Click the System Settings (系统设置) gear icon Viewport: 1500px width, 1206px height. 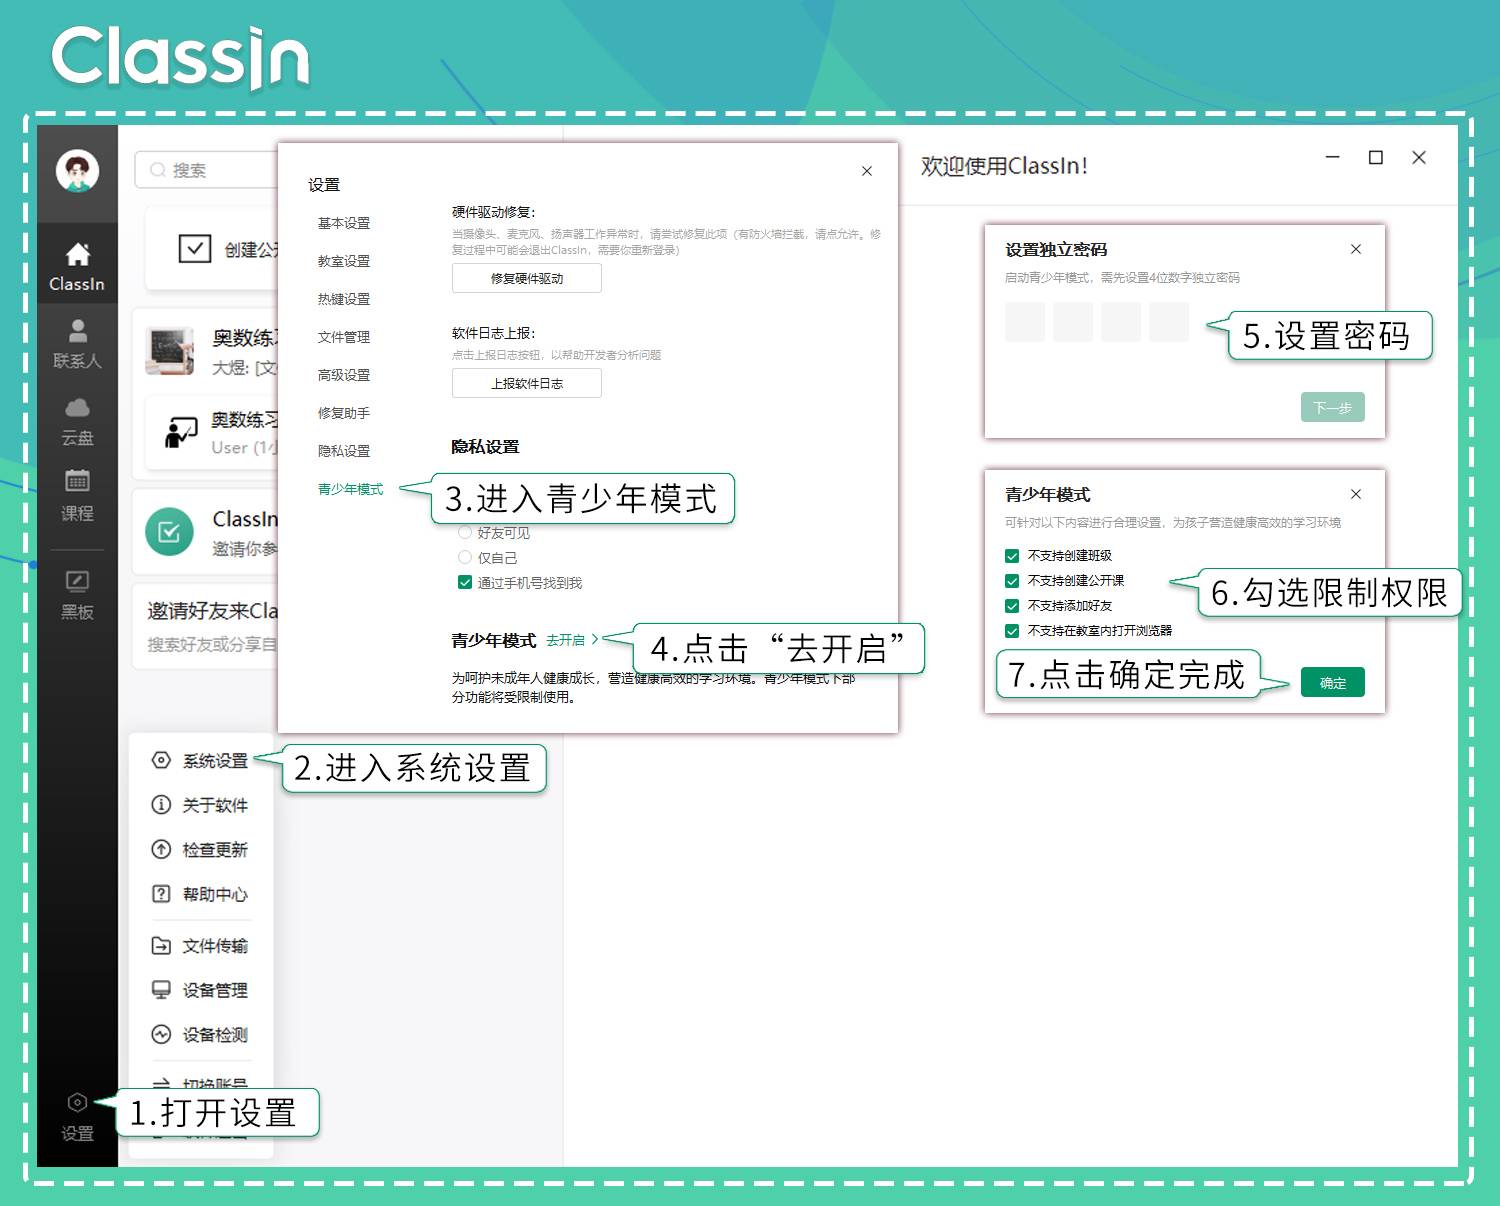pyautogui.click(x=161, y=760)
